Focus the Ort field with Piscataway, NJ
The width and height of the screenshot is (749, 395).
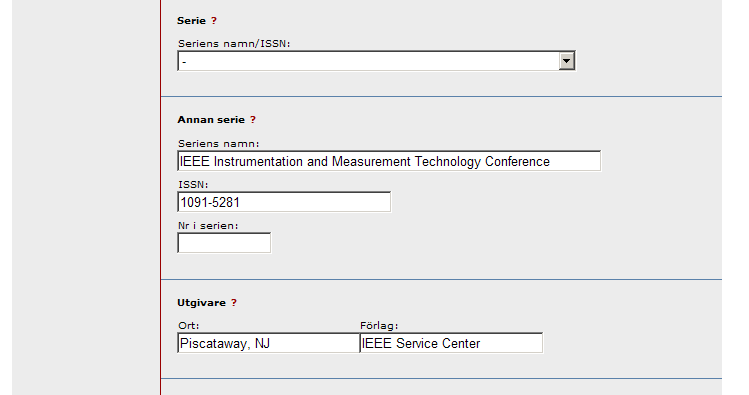pos(268,343)
